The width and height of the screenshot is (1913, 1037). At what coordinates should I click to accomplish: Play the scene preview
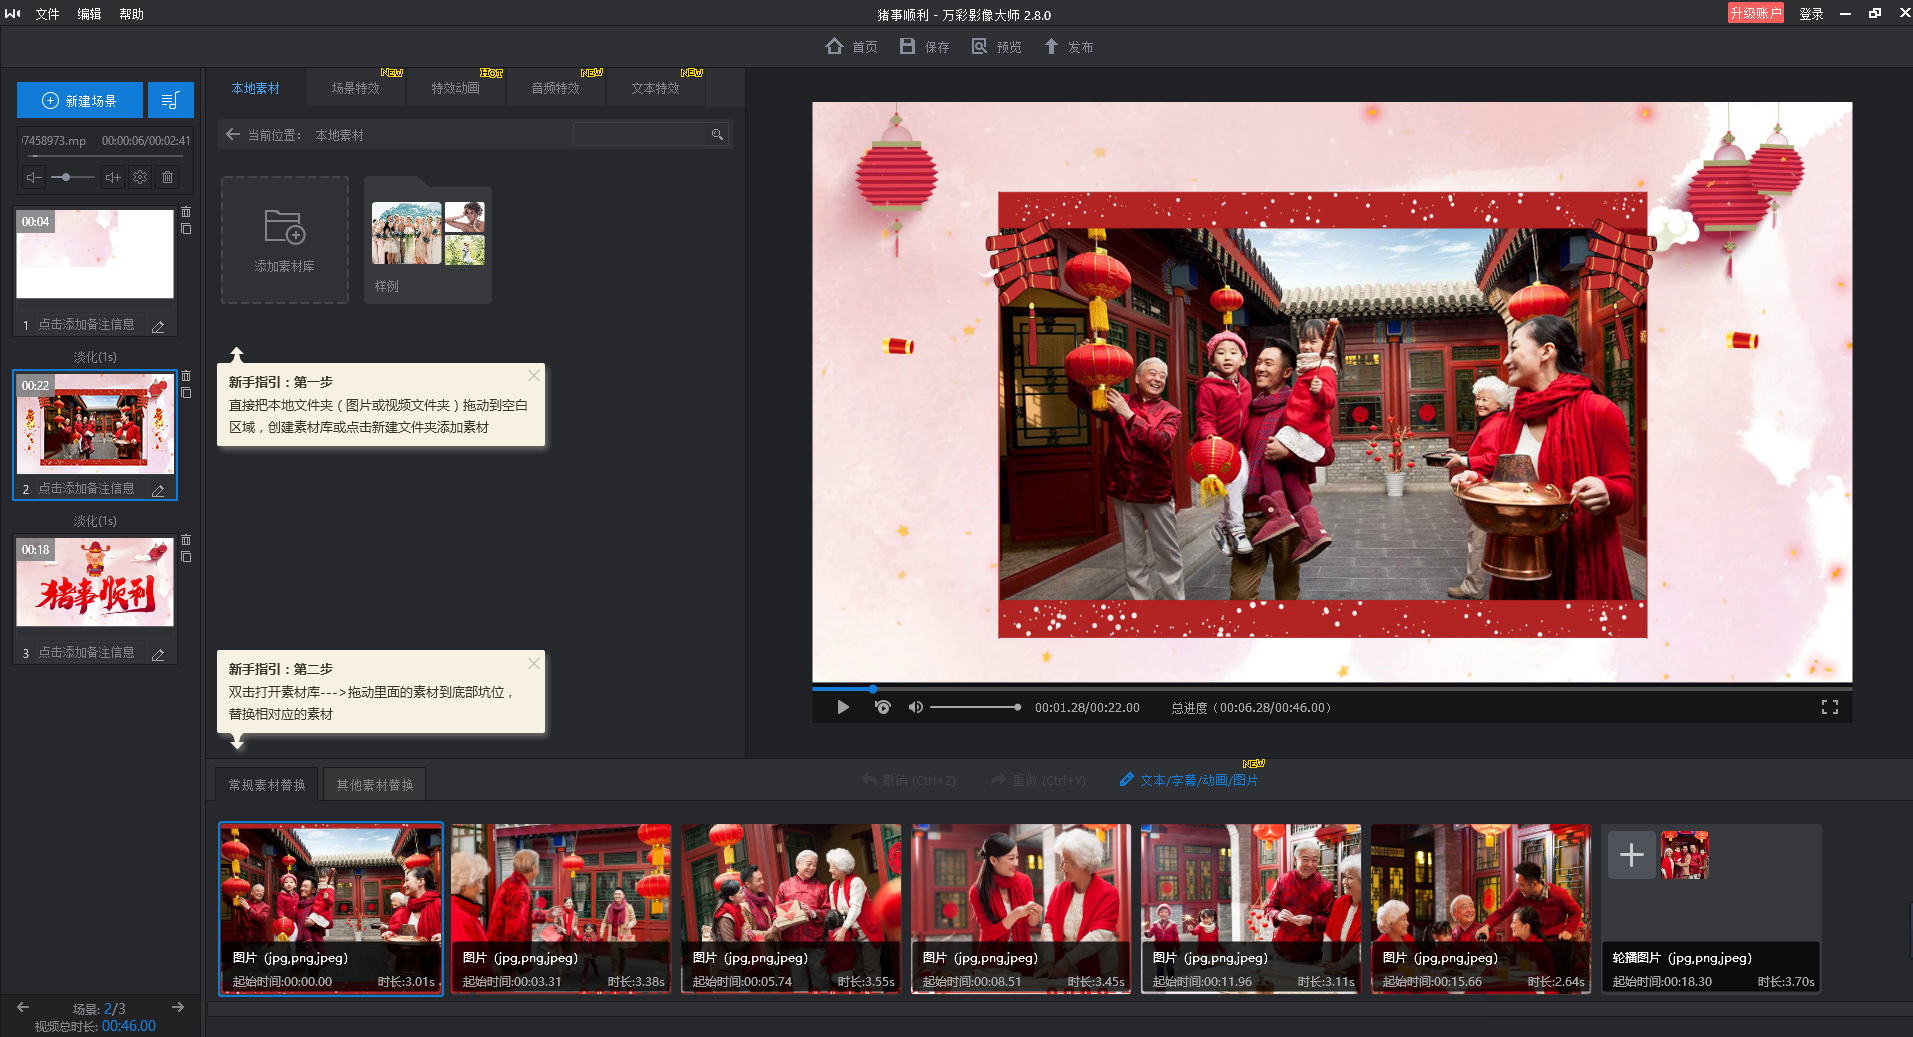(x=843, y=707)
